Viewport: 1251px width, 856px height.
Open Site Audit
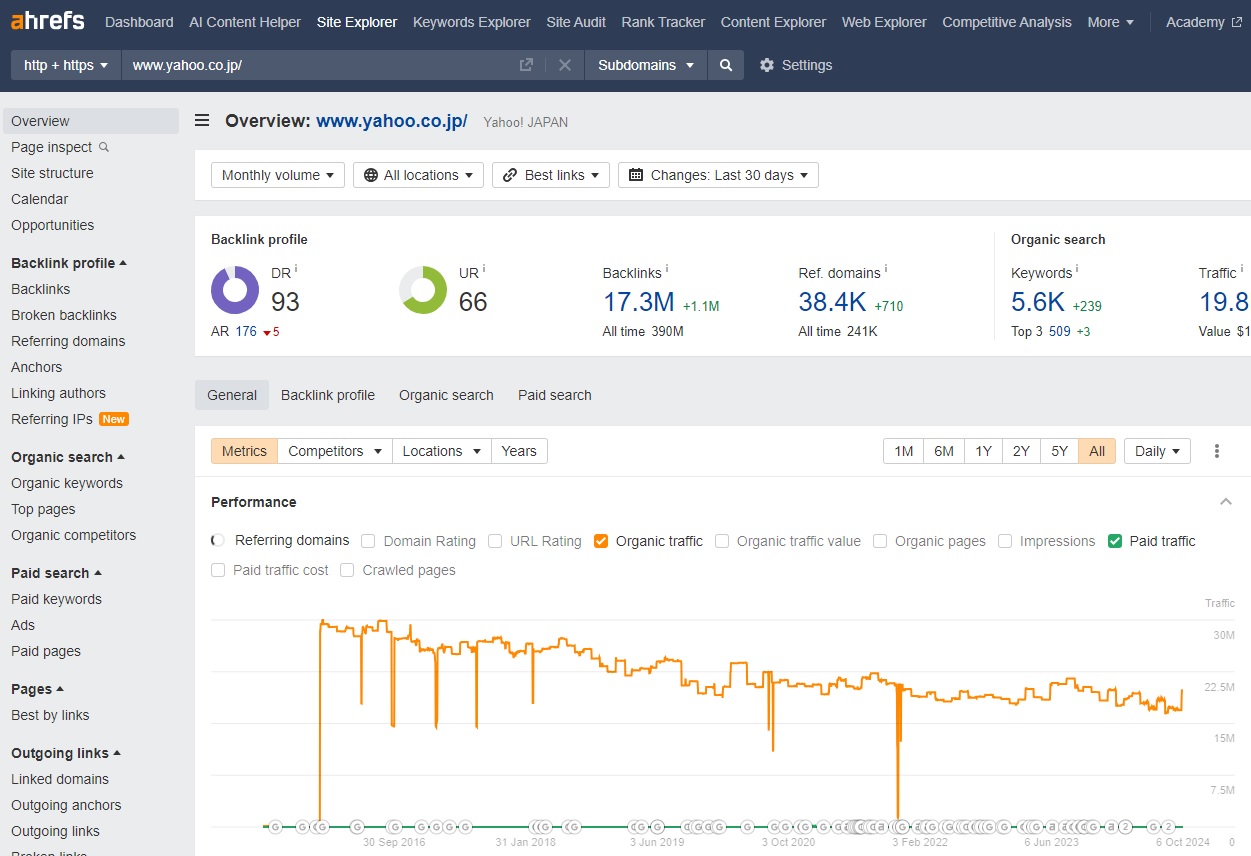click(x=576, y=22)
